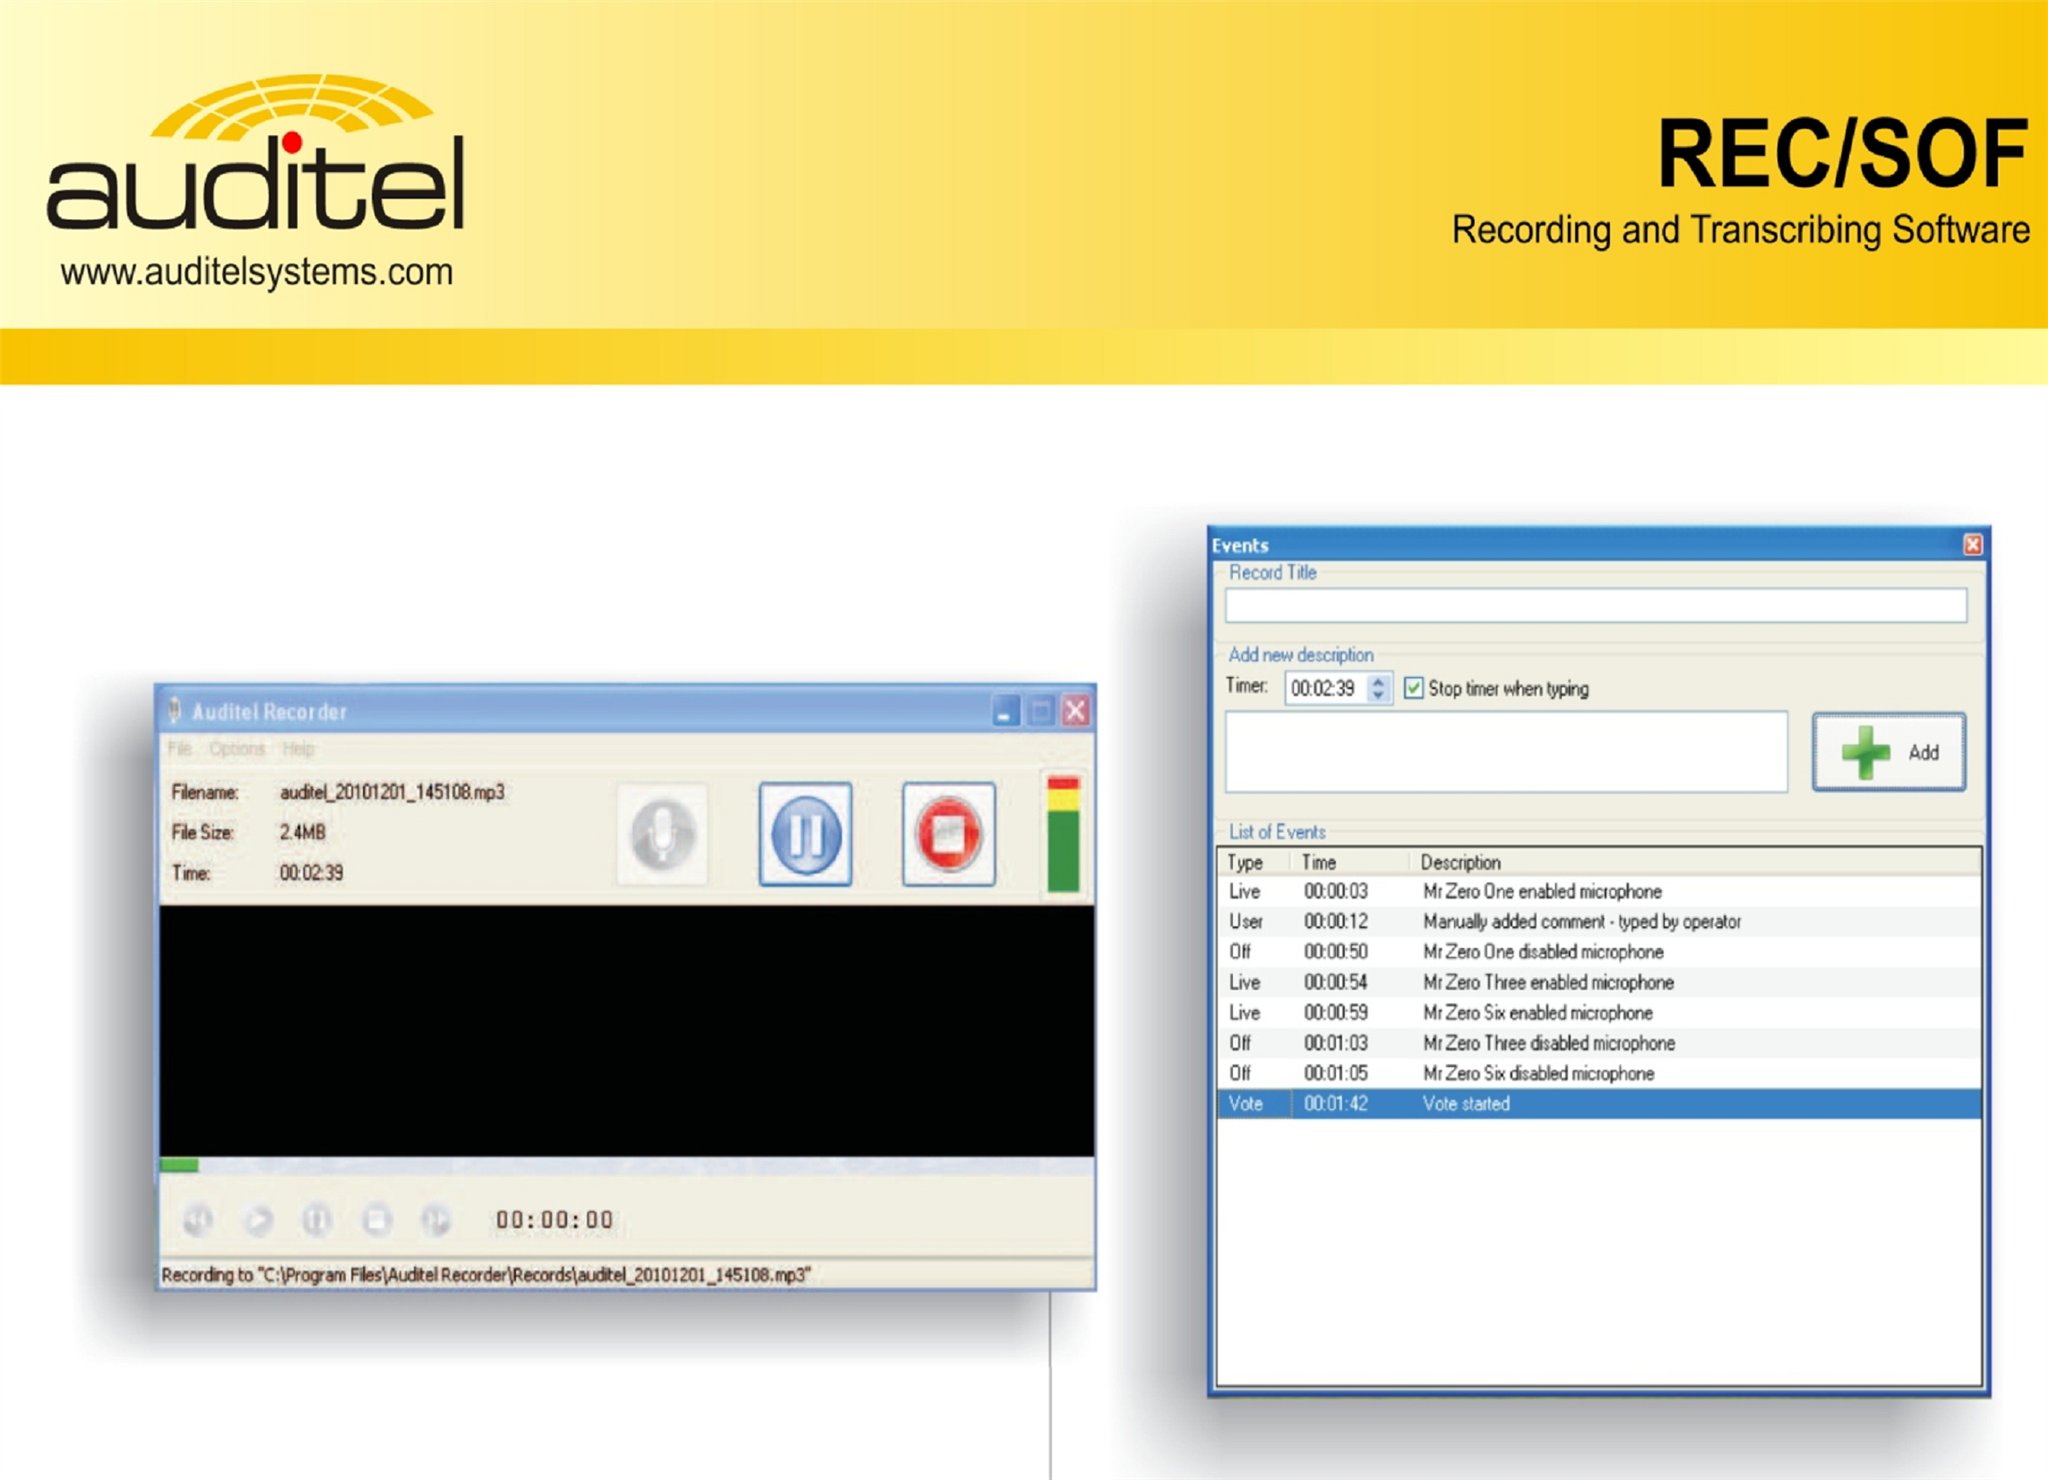Image resolution: width=2048 pixels, height=1480 pixels.
Task: Click the small stop playback control
Action: pos(377,1220)
